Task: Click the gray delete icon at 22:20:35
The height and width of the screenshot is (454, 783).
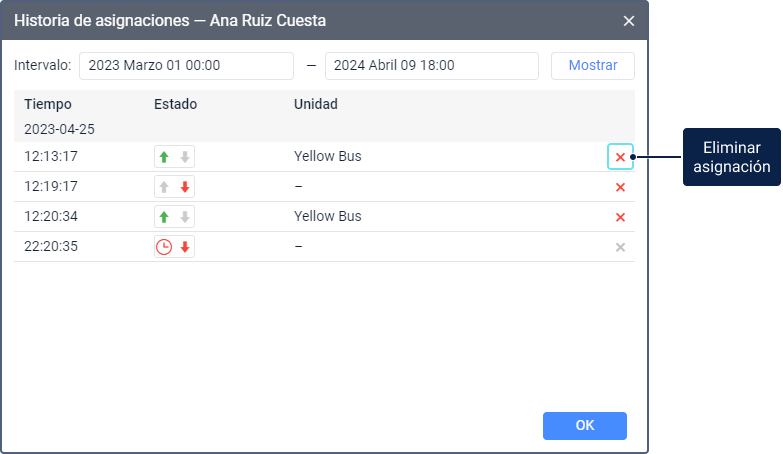Action: (x=620, y=247)
